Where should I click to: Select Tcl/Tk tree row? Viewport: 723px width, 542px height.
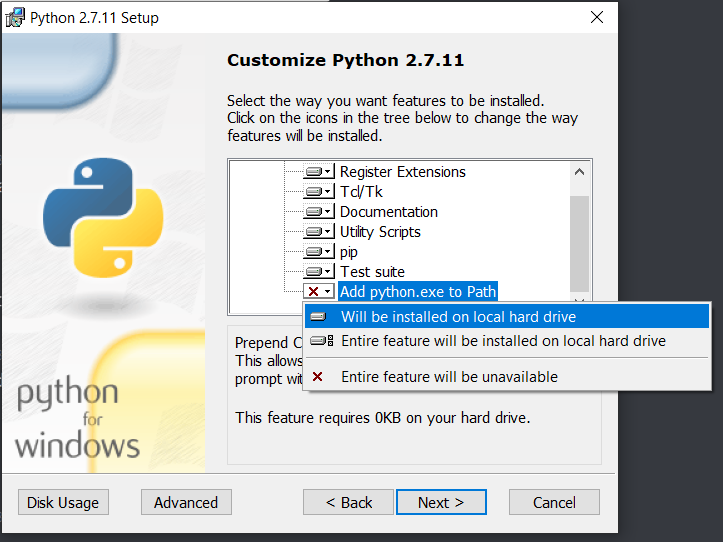point(361,191)
